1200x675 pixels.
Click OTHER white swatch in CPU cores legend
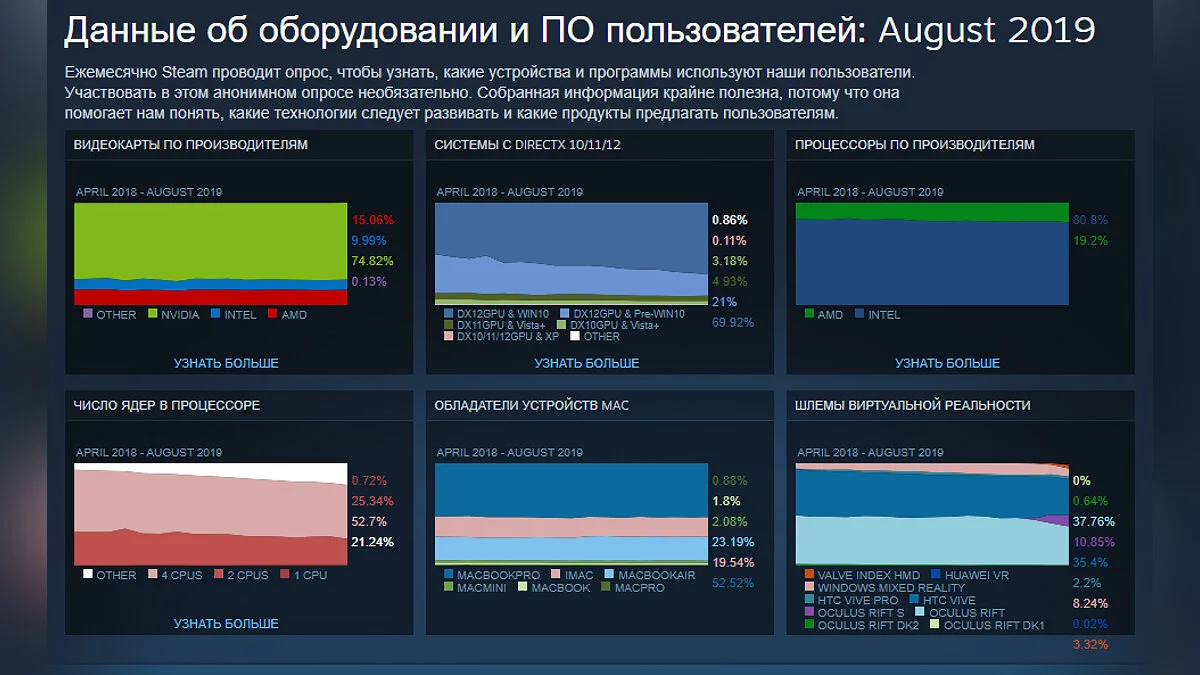pos(88,575)
